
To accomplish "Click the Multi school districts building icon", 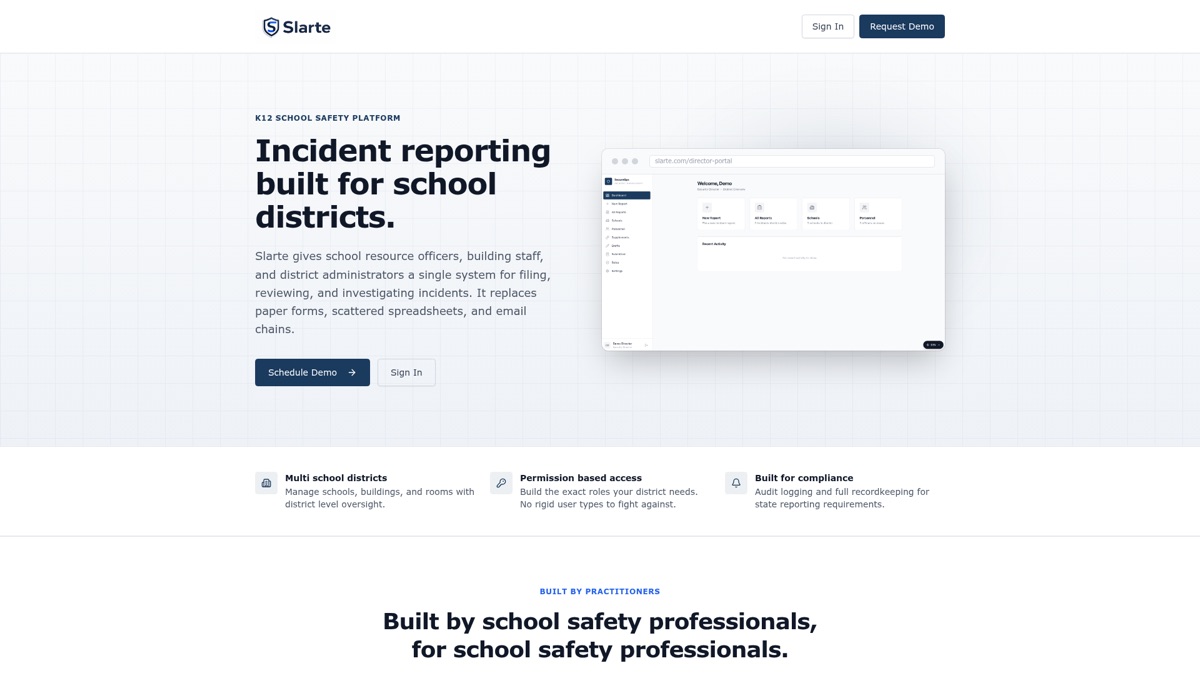I will coord(266,483).
